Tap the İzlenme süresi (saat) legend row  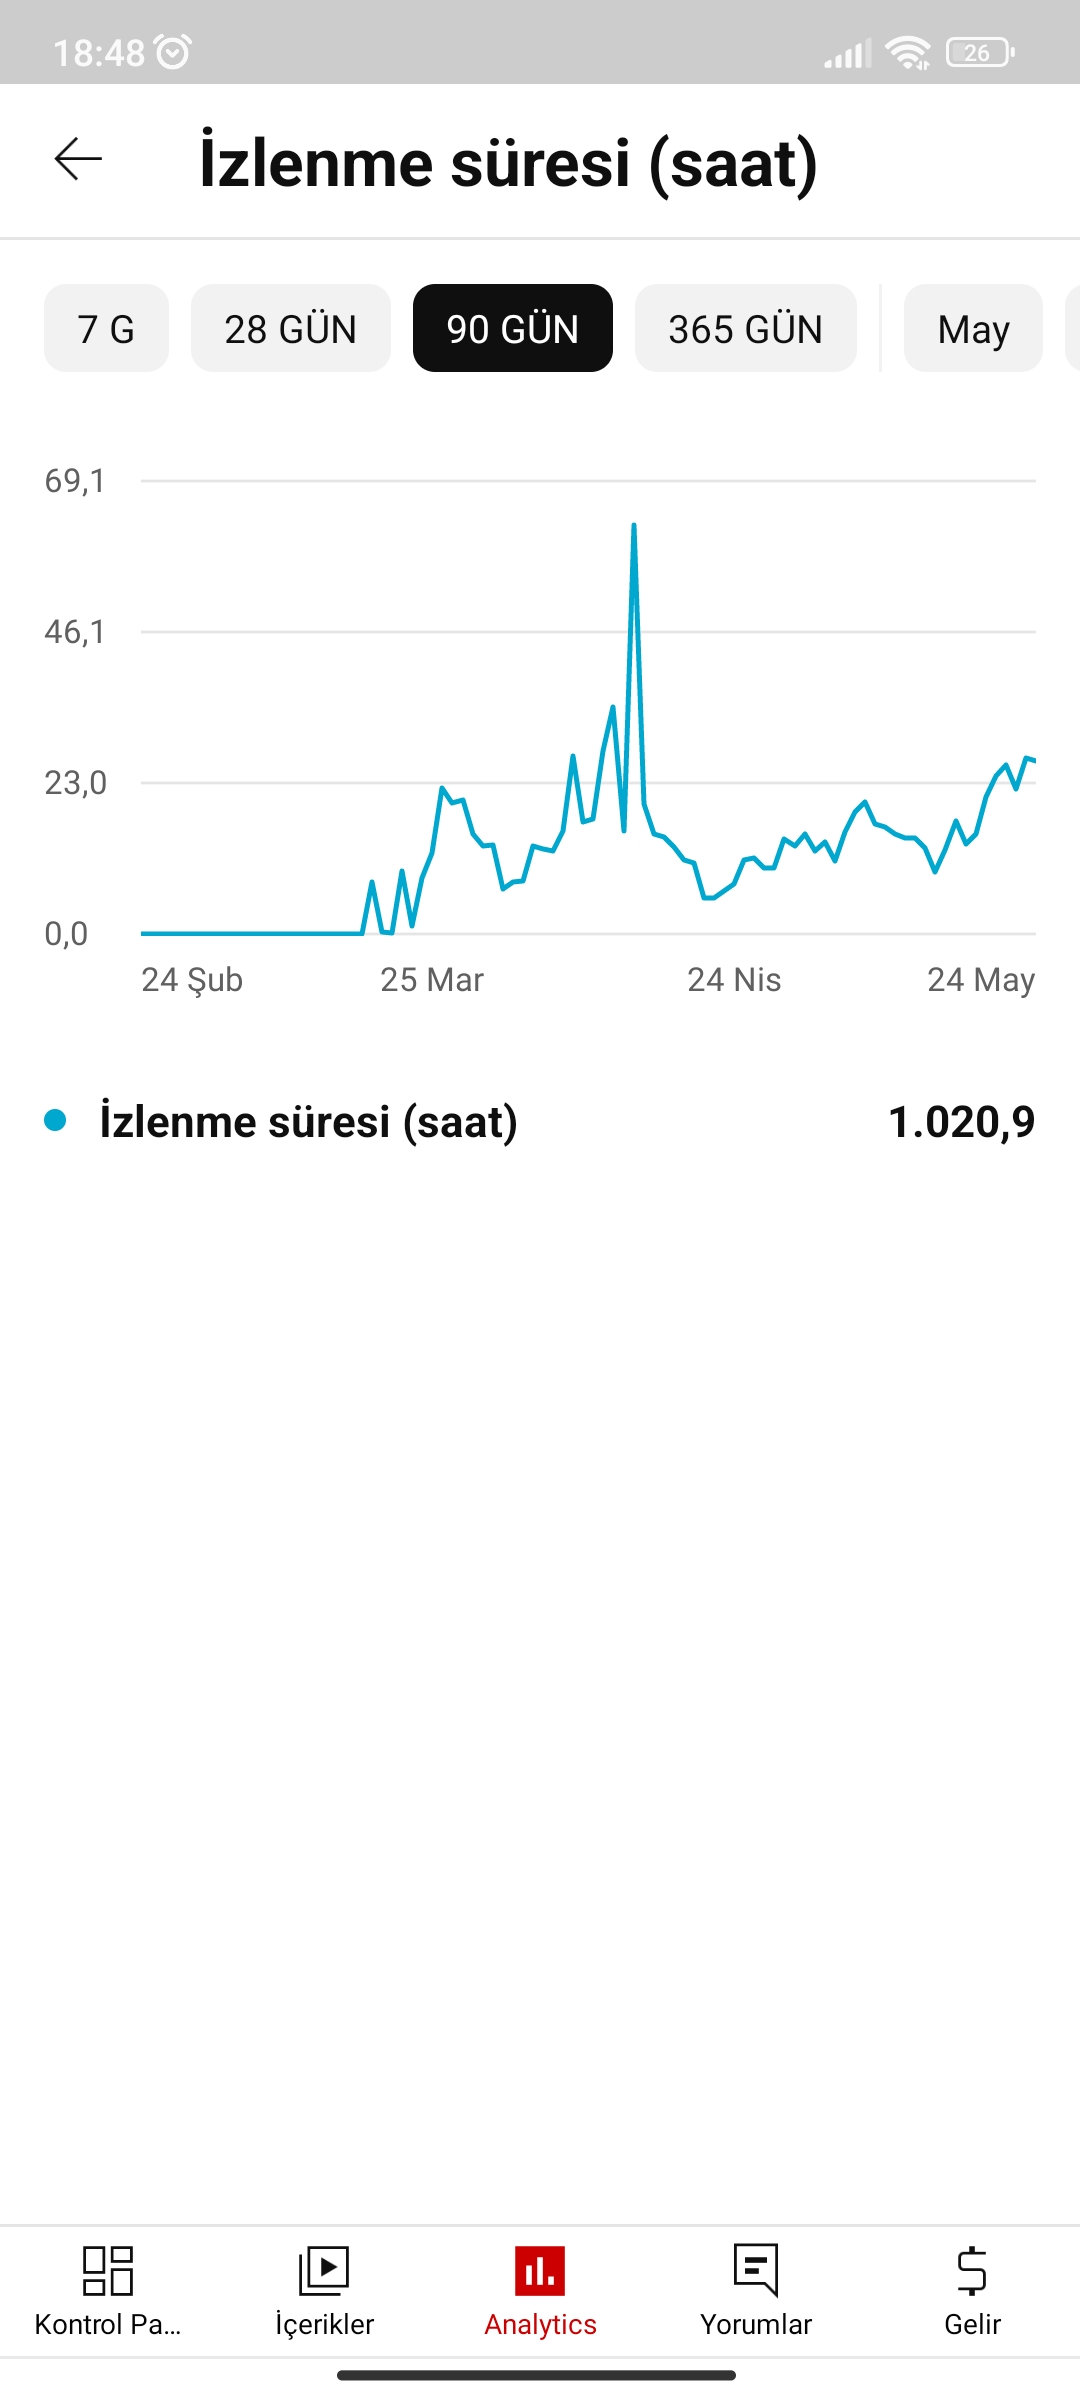tap(540, 1121)
